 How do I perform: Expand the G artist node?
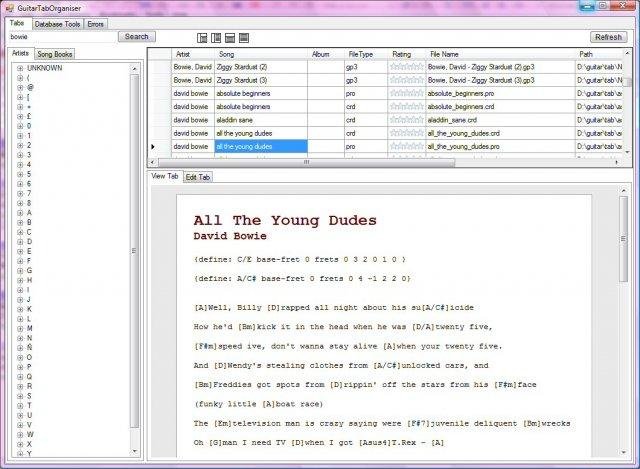click(20, 271)
